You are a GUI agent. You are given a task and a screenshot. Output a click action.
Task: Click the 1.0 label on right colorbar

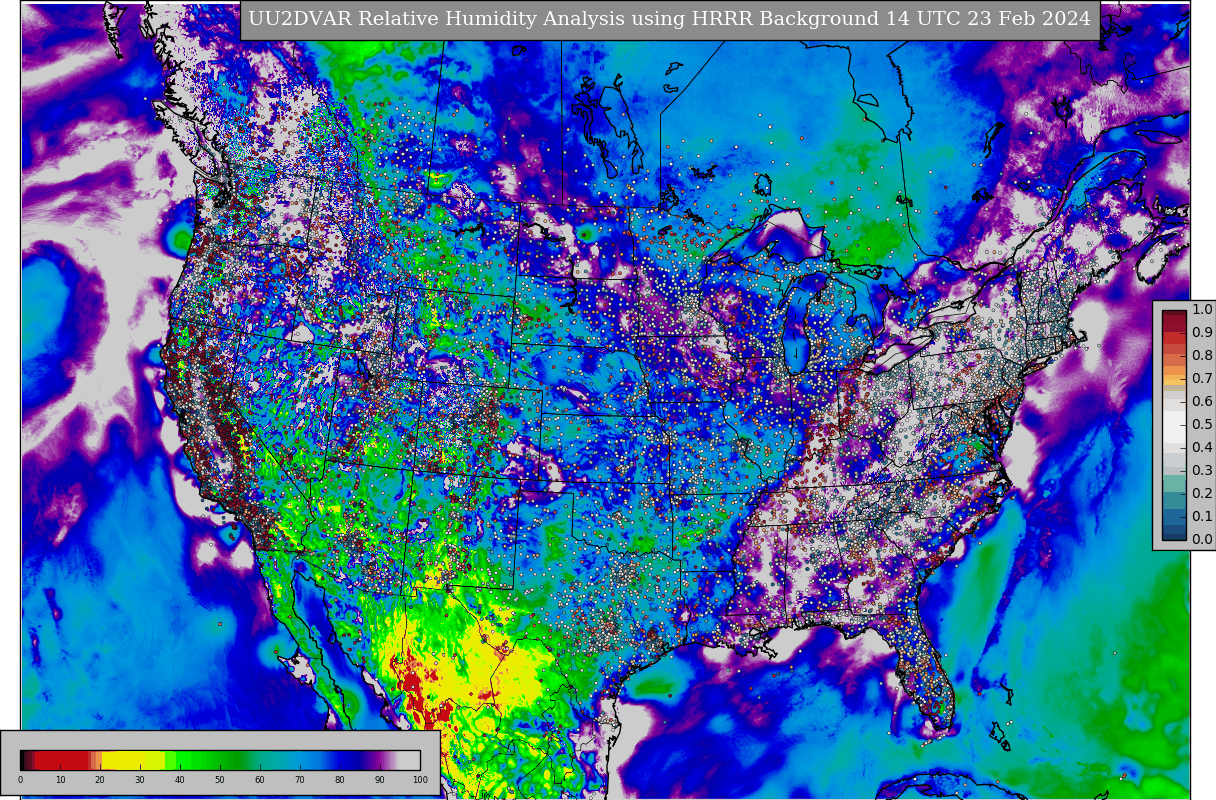pyautogui.click(x=1202, y=309)
